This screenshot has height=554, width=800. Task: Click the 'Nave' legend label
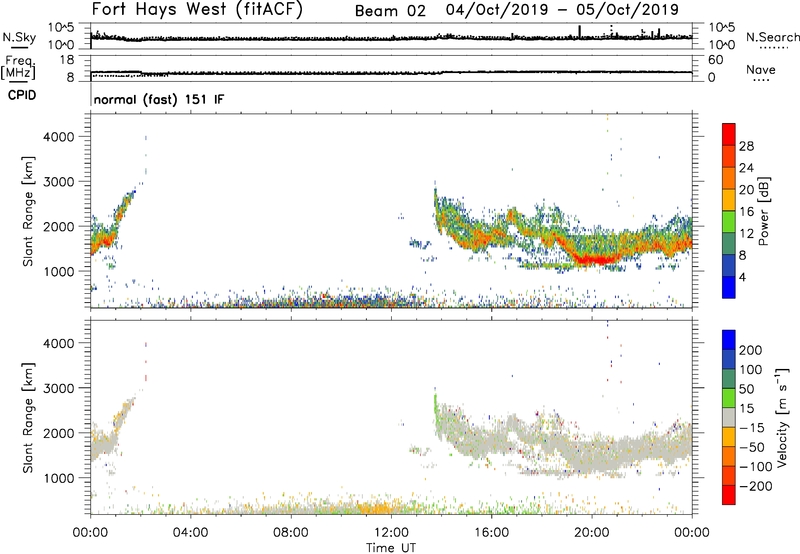coord(761,69)
